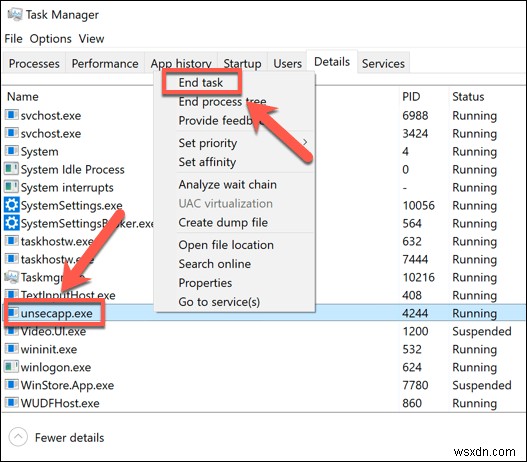This screenshot has height=462, width=527.
Task: Click the taskhostw.exe icon, PID 632
Action: (x=11, y=241)
